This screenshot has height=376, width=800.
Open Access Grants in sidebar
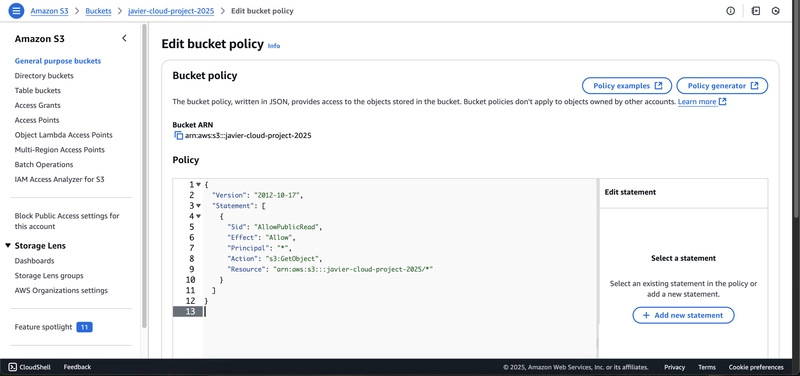point(38,105)
